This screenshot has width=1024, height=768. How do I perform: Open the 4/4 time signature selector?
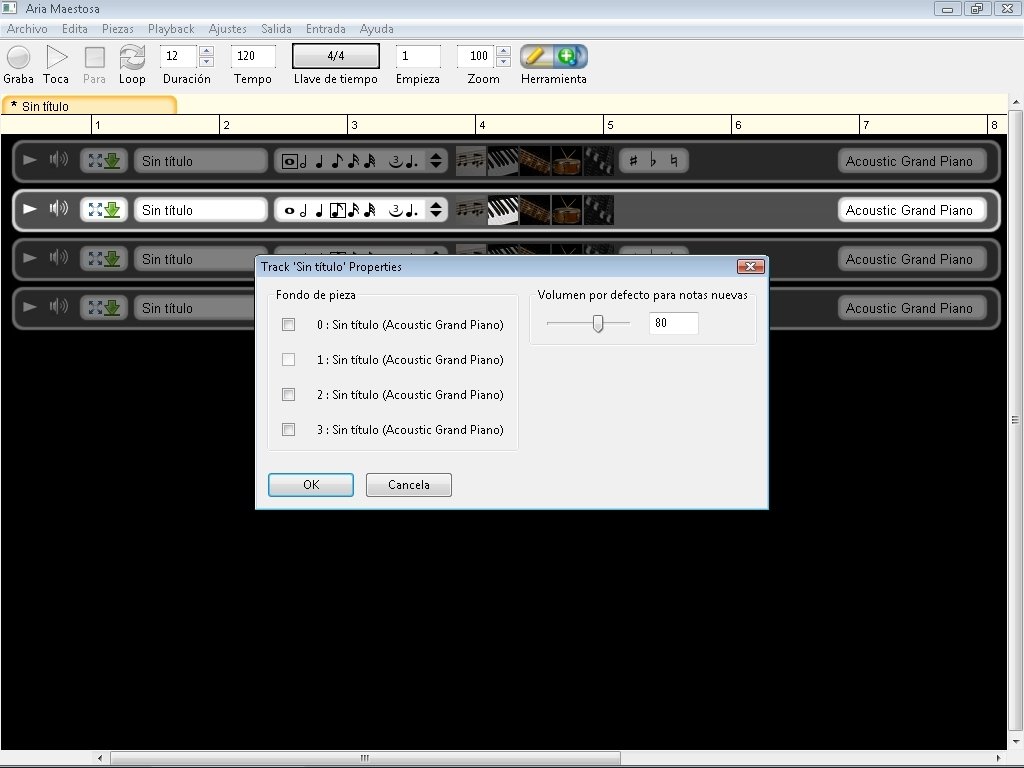tap(336, 56)
